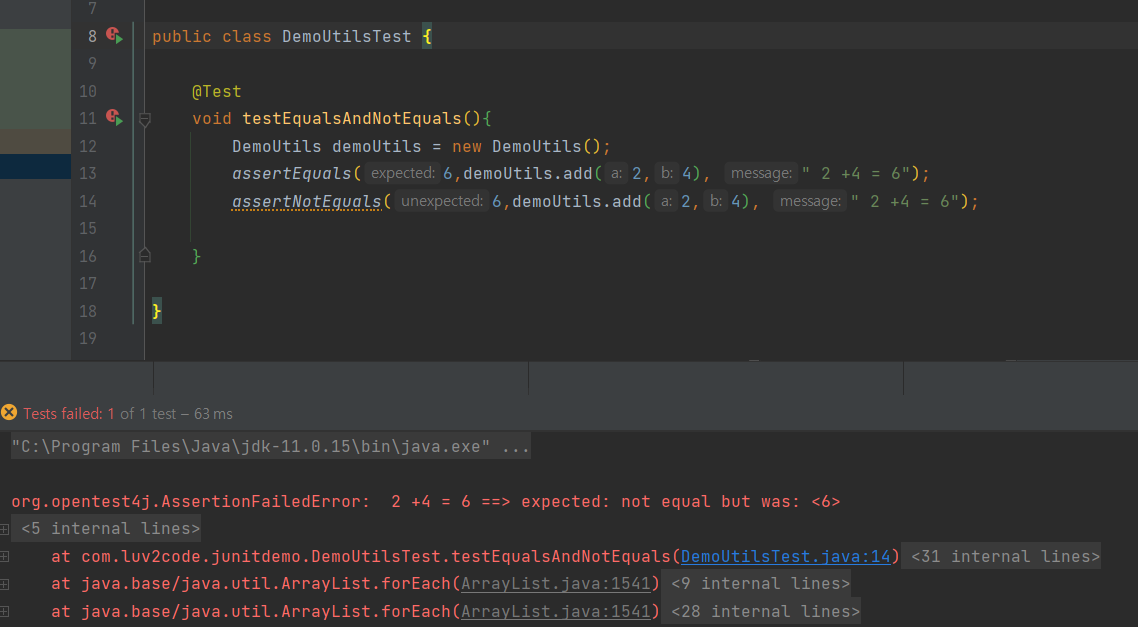
Task: Click the closing class brace on line 18
Action: [x=157, y=311]
